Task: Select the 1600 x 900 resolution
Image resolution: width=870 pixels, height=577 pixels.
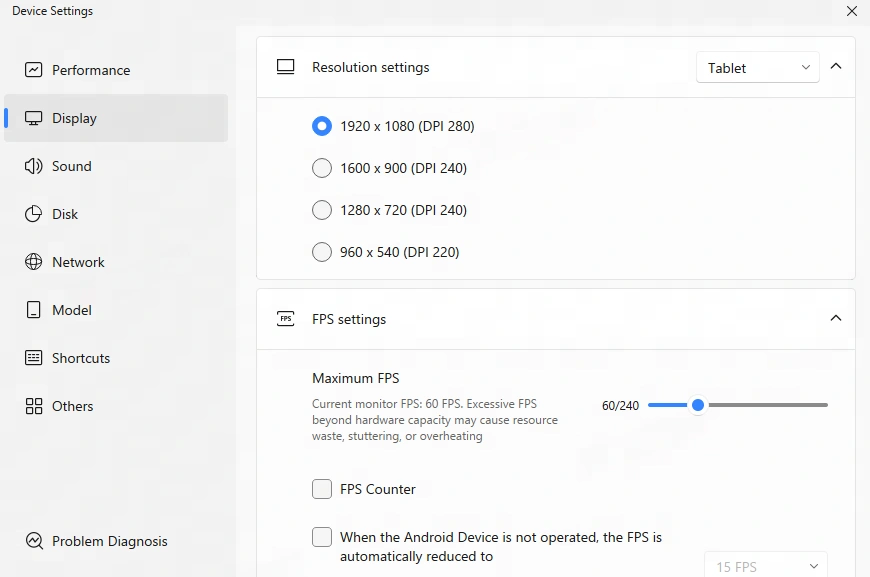Action: pos(322,168)
